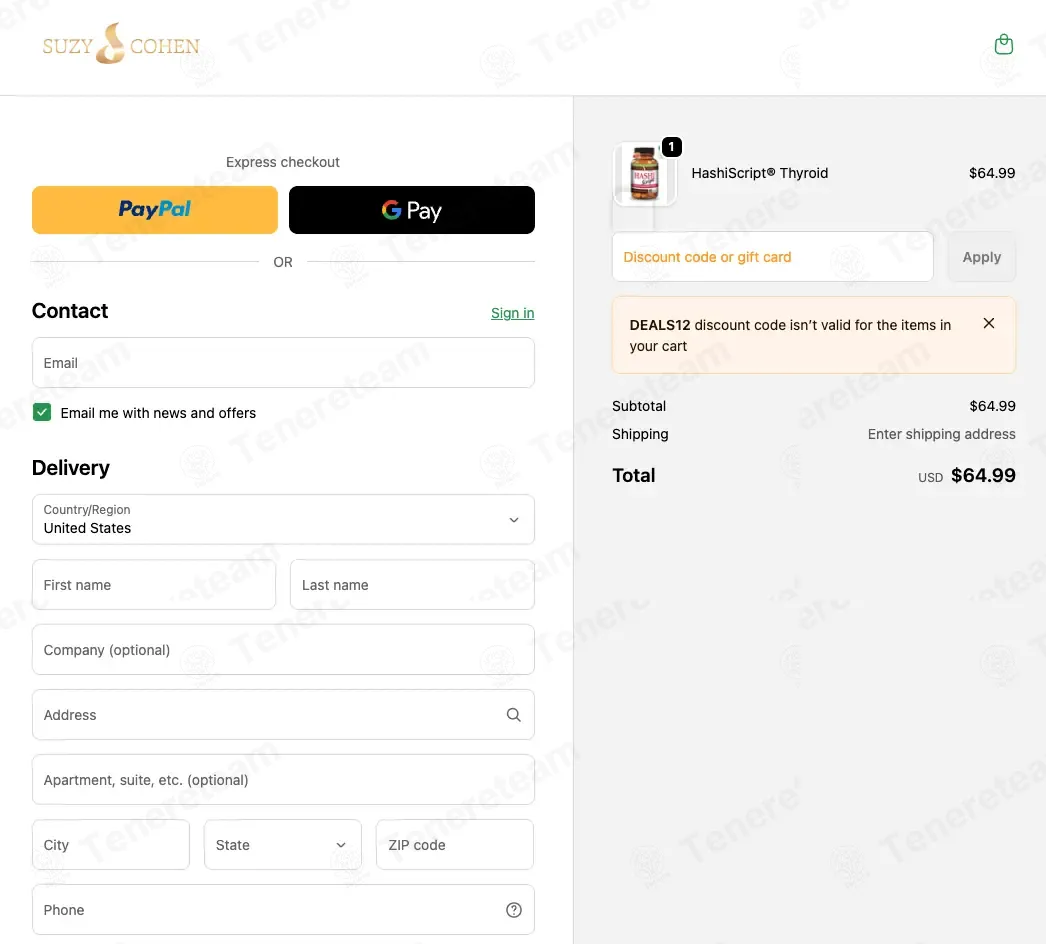Image resolution: width=1046 pixels, height=944 pixels.
Task: Open the Country/Region dropdown
Action: (x=283, y=520)
